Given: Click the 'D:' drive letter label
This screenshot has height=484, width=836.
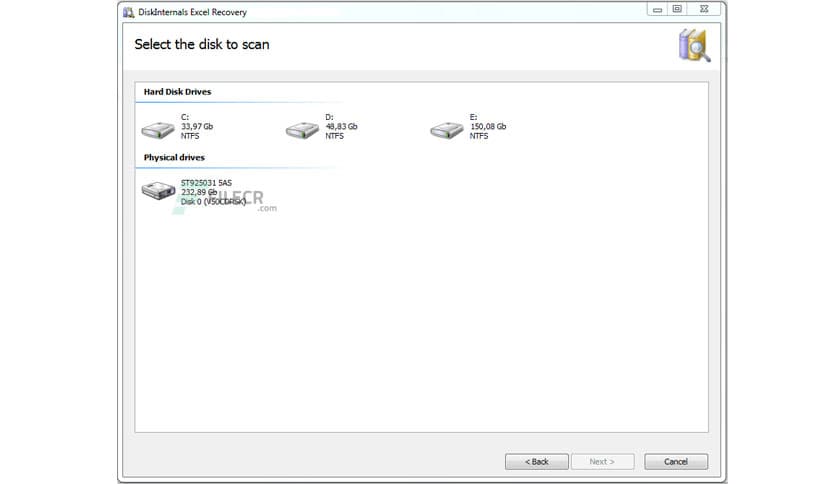Looking at the screenshot, I should coord(329,117).
